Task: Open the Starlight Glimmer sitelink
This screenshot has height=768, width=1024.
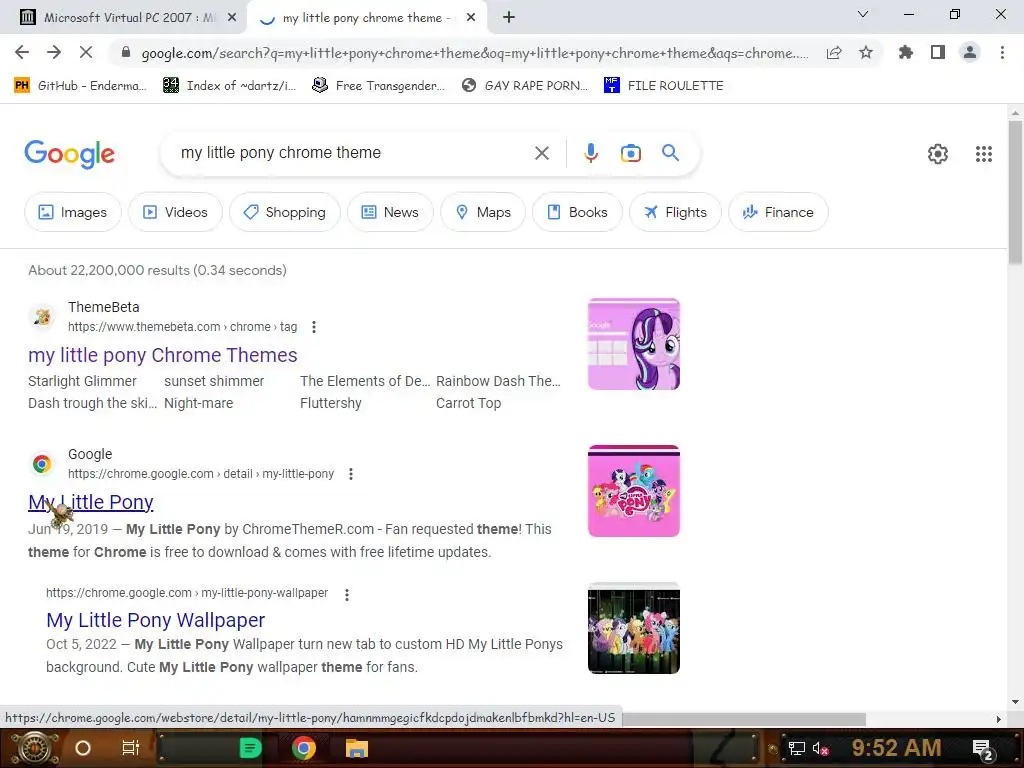Action: 82,381
